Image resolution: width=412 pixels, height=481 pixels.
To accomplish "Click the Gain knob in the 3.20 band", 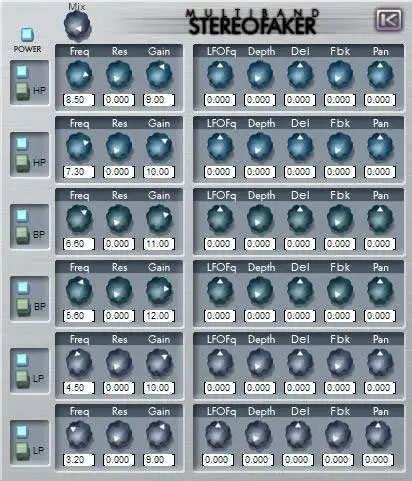I will pos(159,435).
